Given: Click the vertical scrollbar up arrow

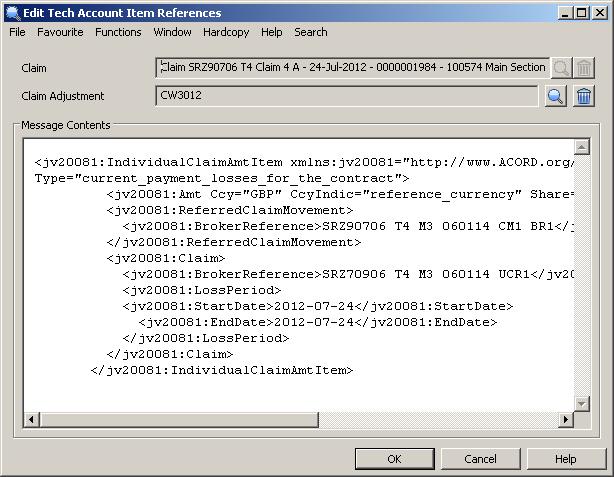Looking at the screenshot, I should coord(582,147).
